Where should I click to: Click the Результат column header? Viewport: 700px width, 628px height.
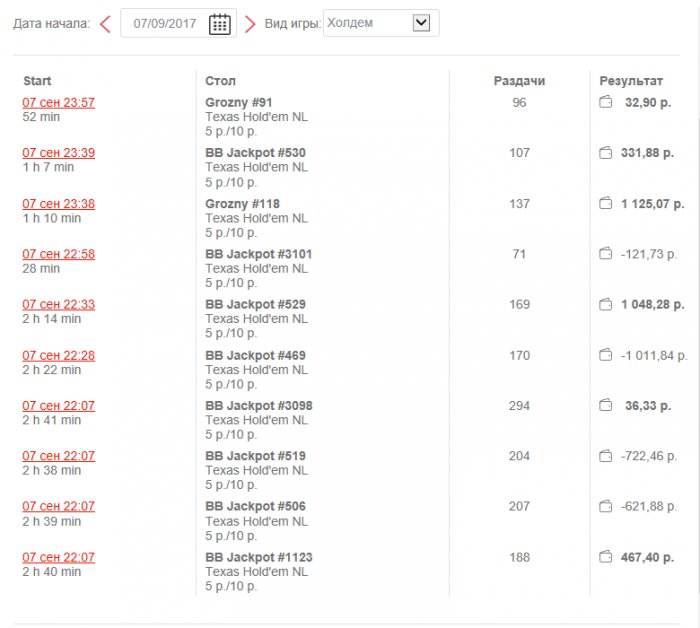click(x=631, y=80)
